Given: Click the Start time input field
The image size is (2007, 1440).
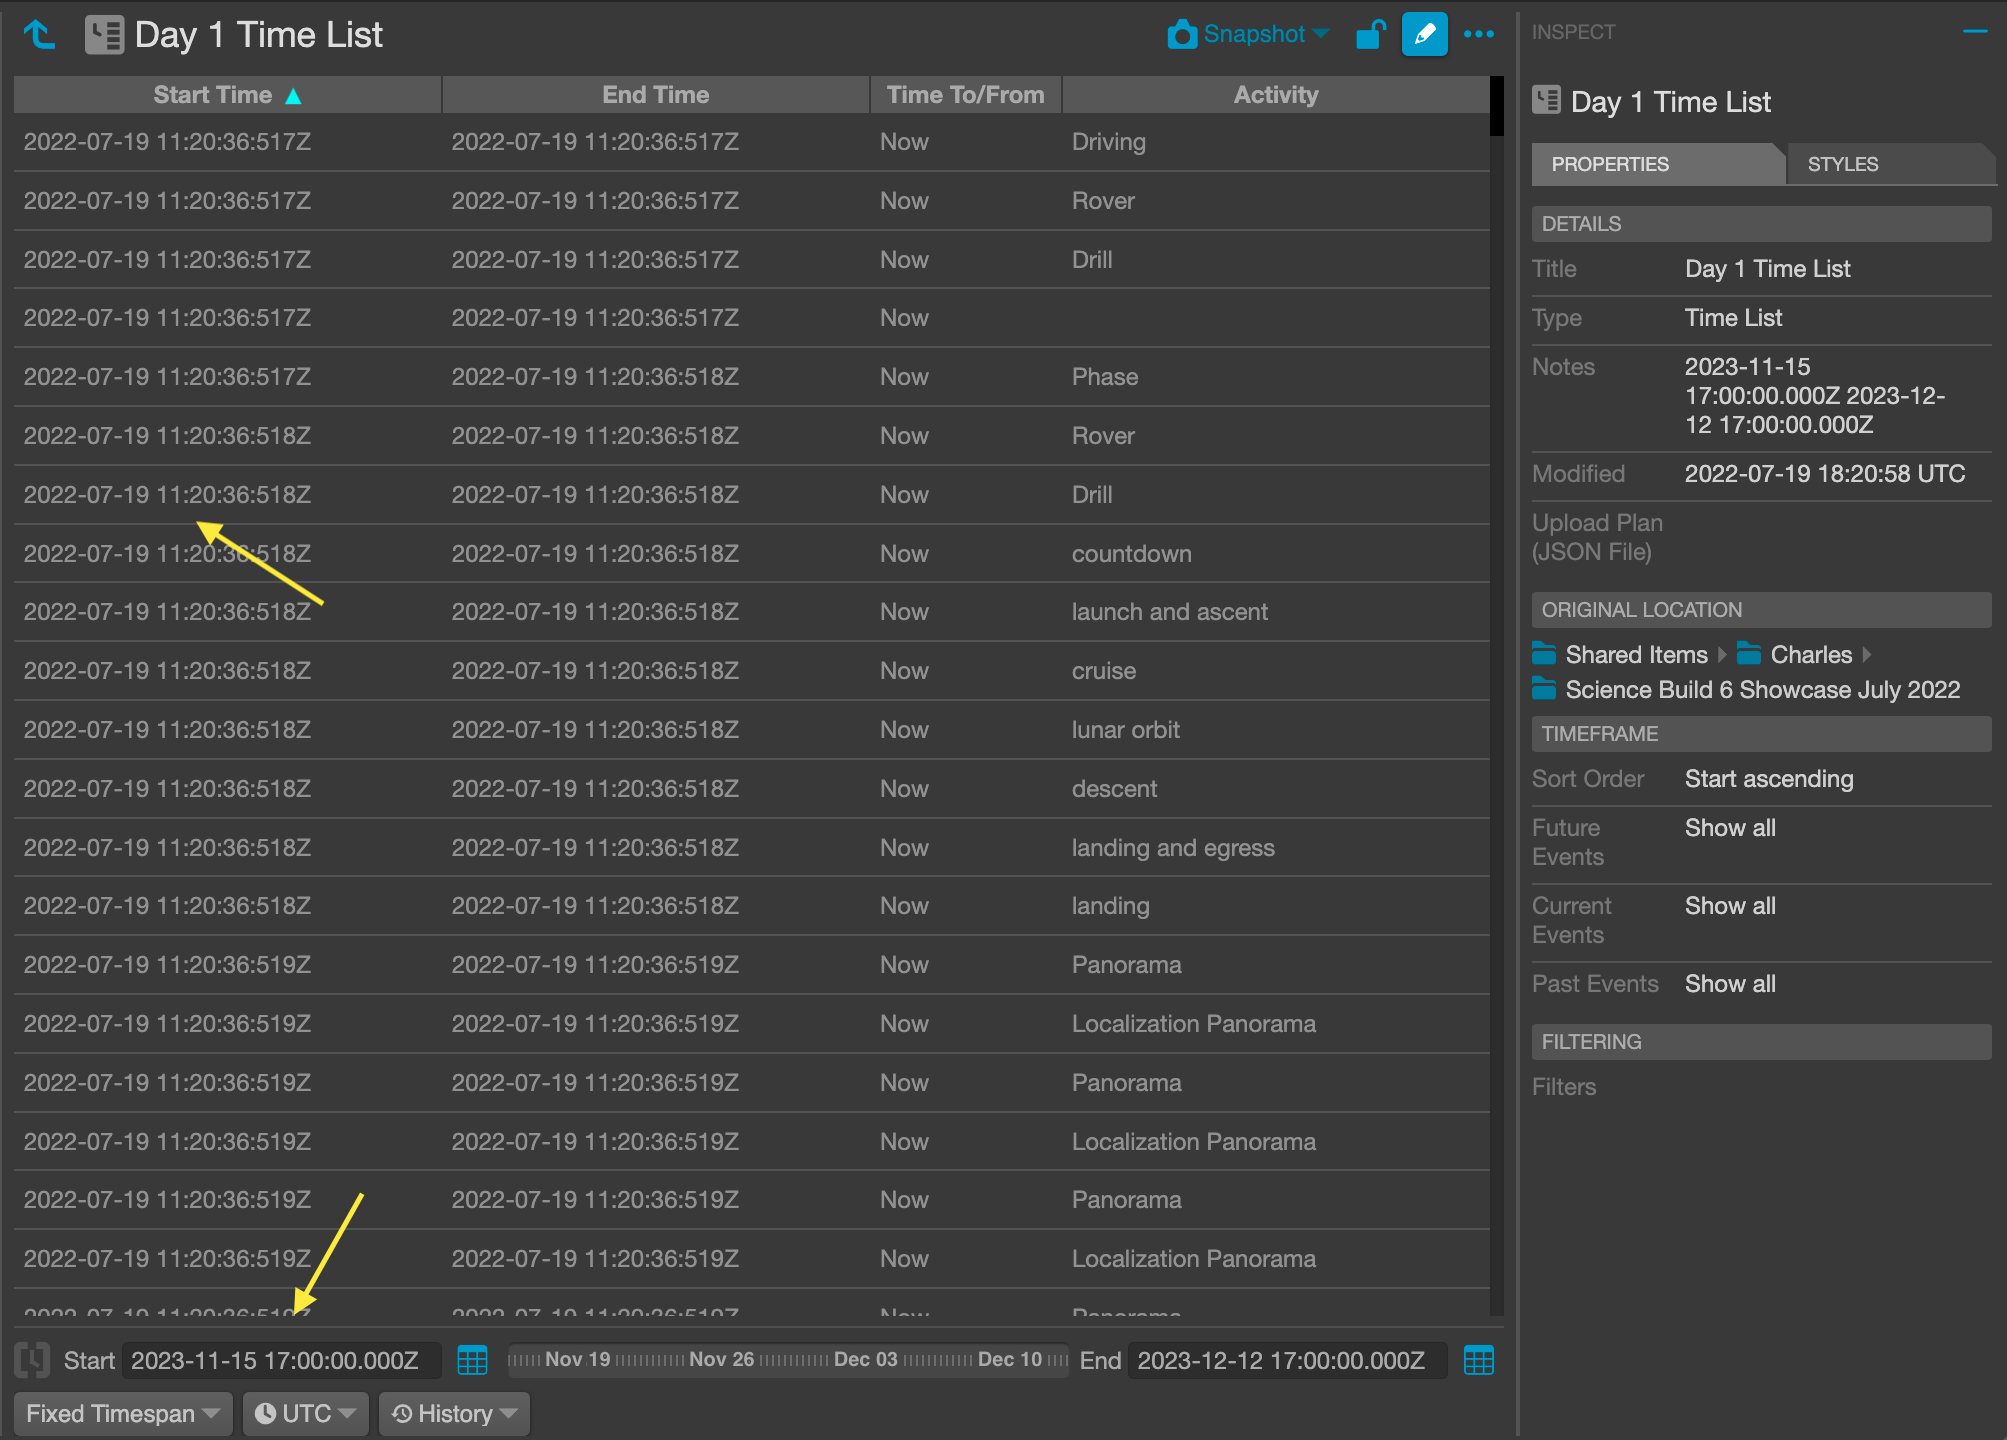Looking at the screenshot, I should click(x=280, y=1360).
